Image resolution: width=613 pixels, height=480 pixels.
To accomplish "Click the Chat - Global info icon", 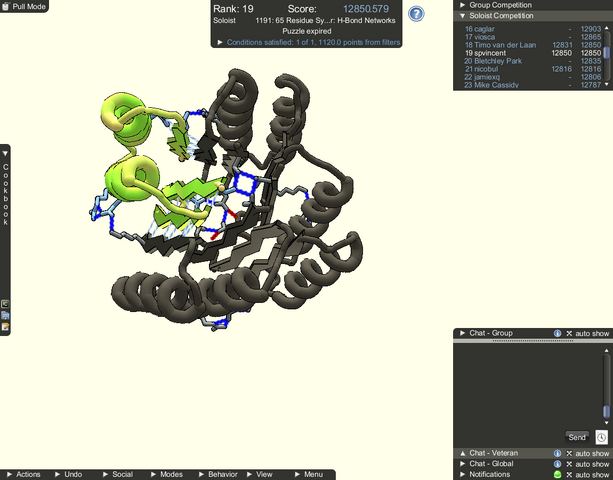I will click(557, 464).
